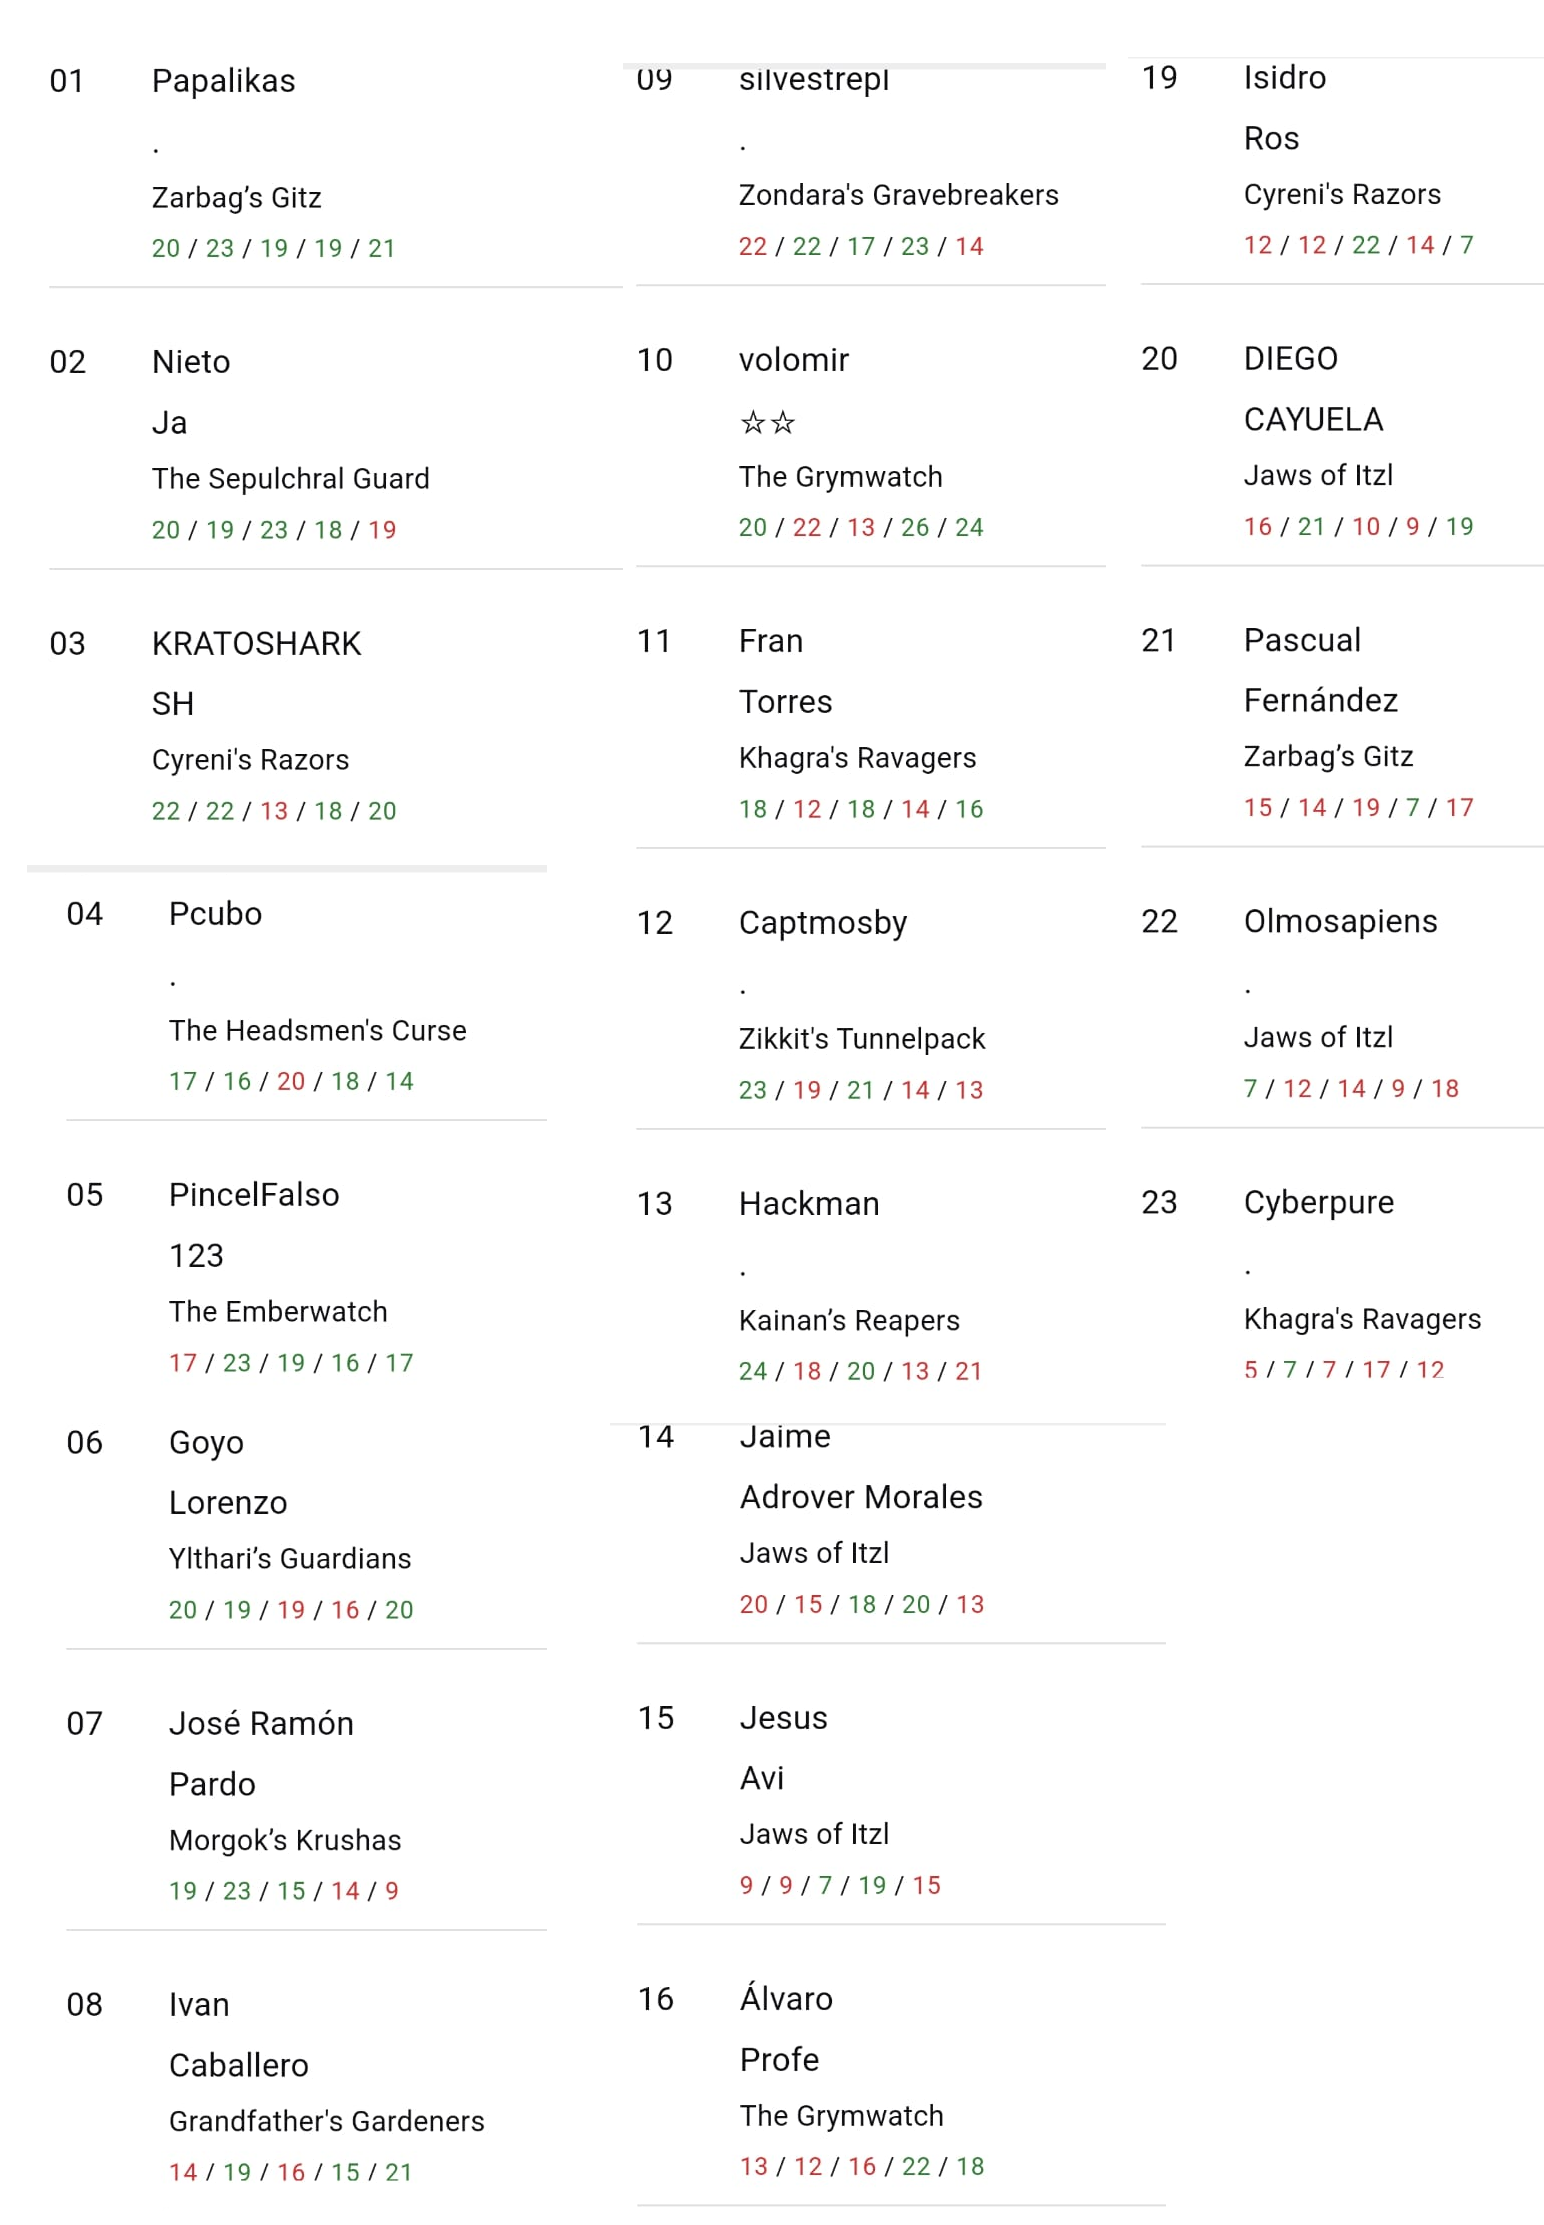The height and width of the screenshot is (2225, 1544).
Task: Open player Papalikas ranked 01
Action: pyautogui.click(x=223, y=81)
